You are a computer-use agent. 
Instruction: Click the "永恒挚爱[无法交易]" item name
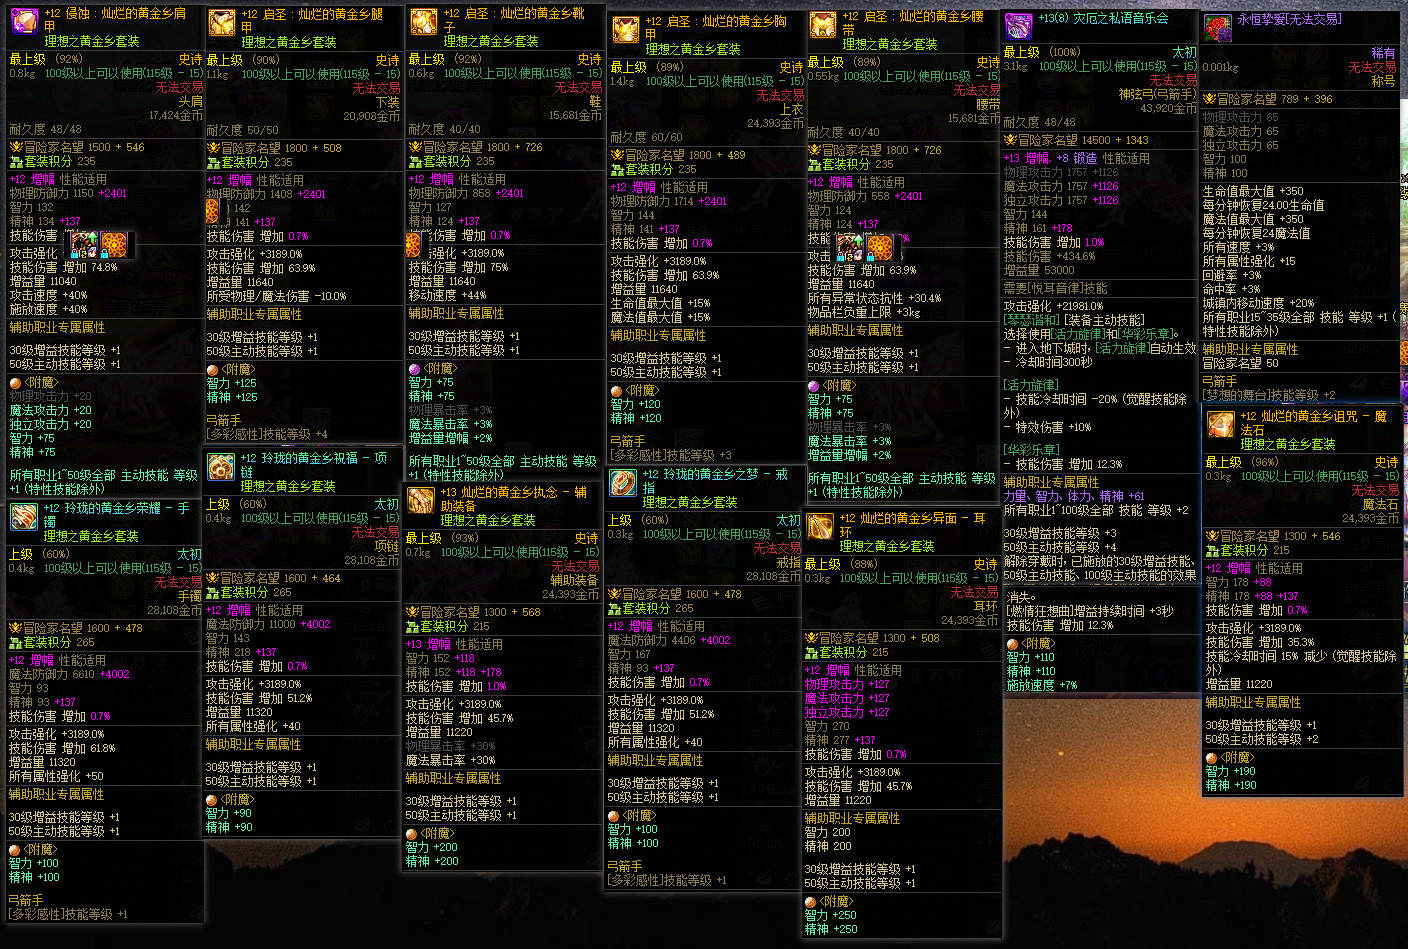pos(1290,20)
